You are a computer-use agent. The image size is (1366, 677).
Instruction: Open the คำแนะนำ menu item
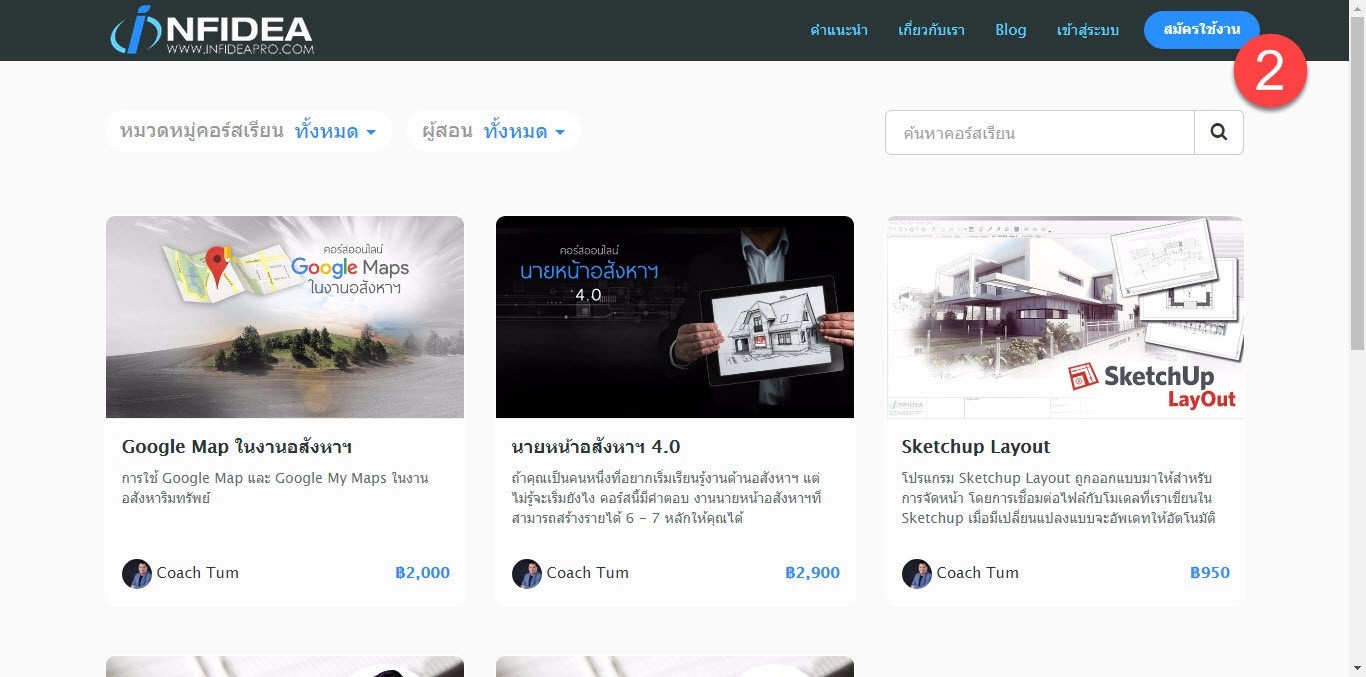(839, 30)
